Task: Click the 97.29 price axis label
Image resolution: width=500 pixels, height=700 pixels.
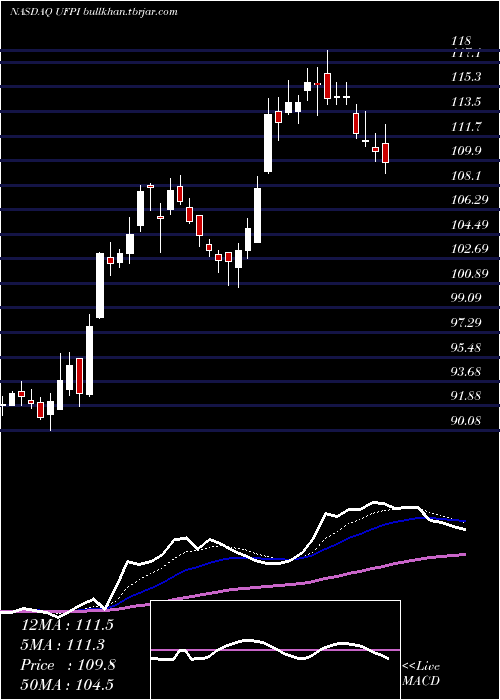Action: 466,323
